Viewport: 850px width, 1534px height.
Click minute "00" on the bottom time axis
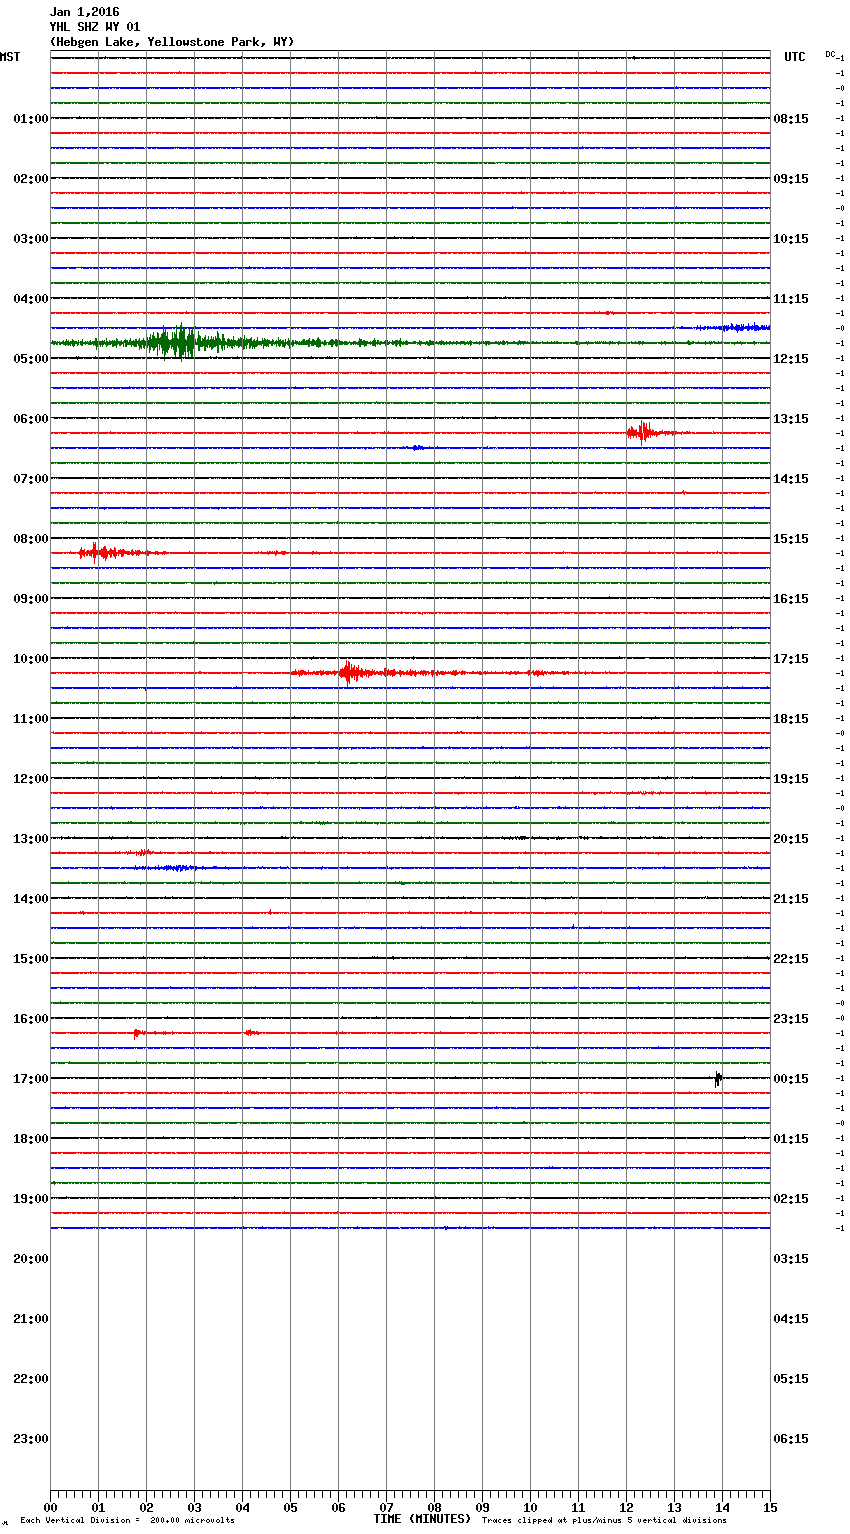(50, 1507)
